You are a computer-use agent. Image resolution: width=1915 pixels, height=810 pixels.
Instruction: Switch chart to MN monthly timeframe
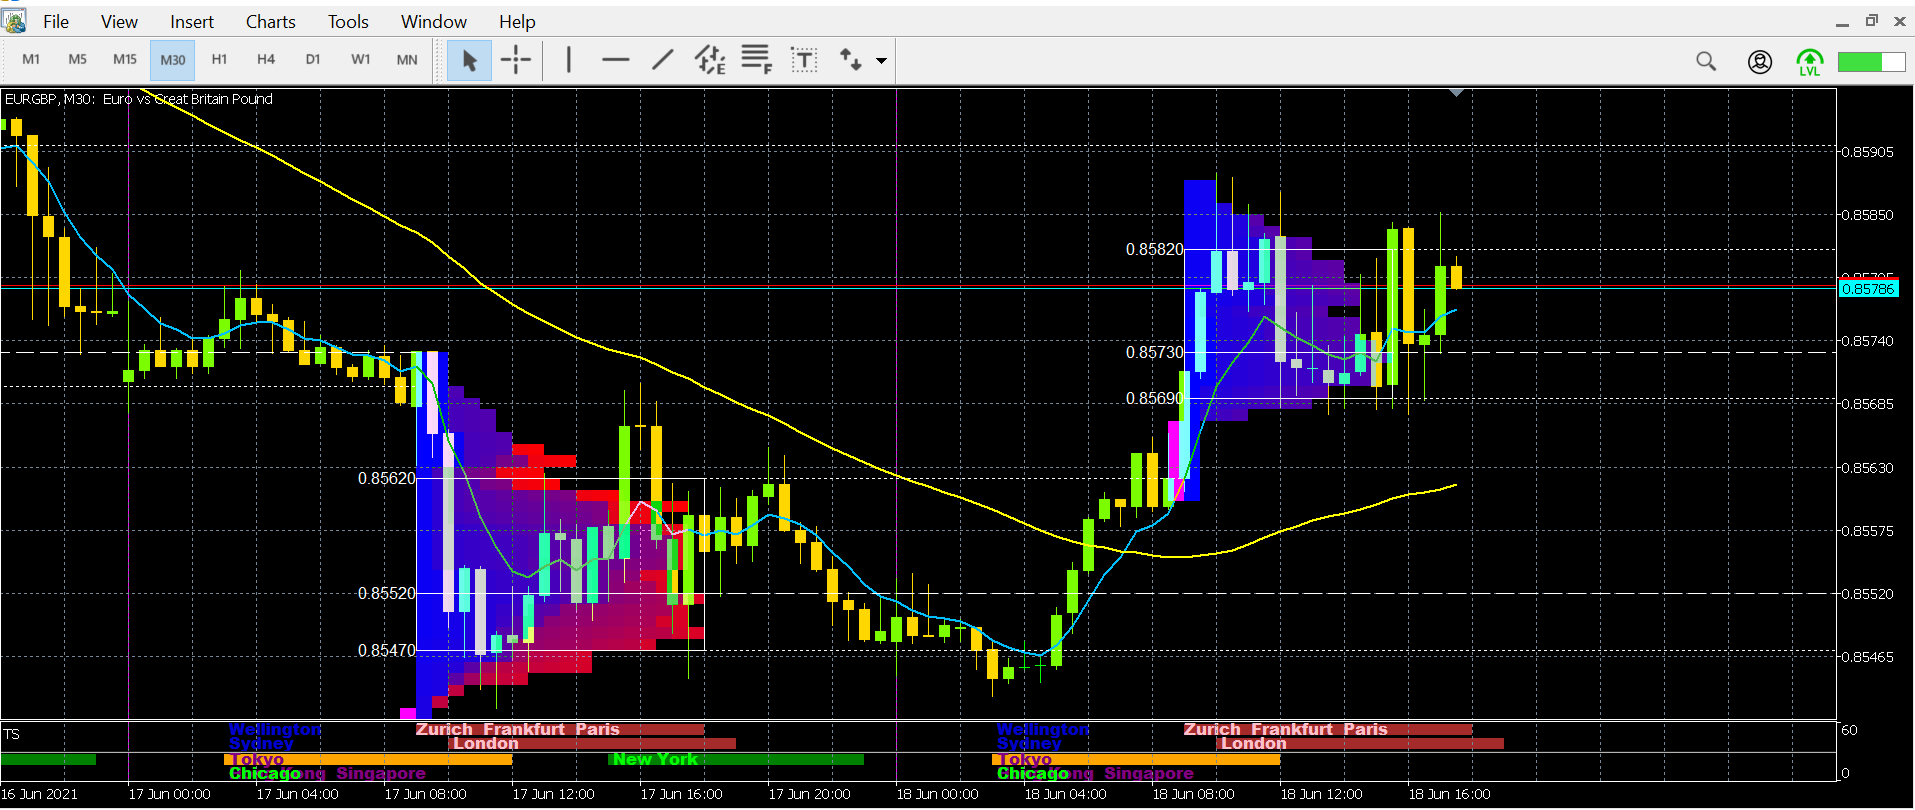407,60
